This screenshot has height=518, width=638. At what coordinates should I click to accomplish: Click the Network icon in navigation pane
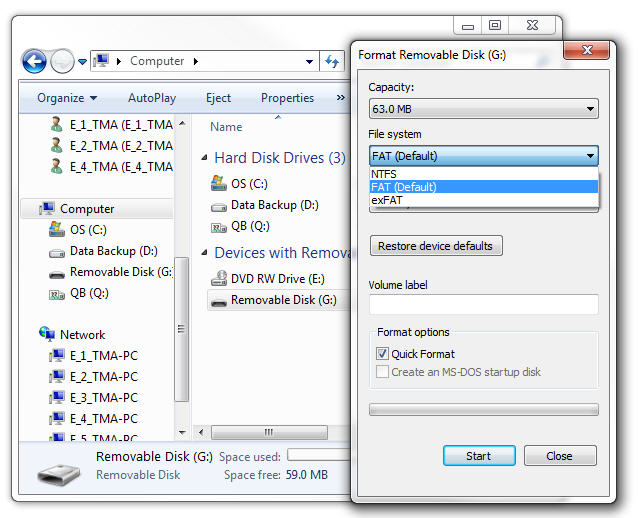pyautogui.click(x=47, y=334)
